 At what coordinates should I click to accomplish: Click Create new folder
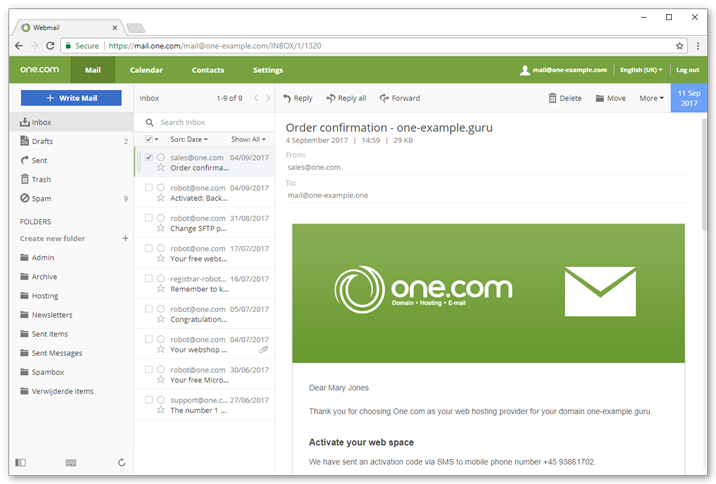[53, 238]
